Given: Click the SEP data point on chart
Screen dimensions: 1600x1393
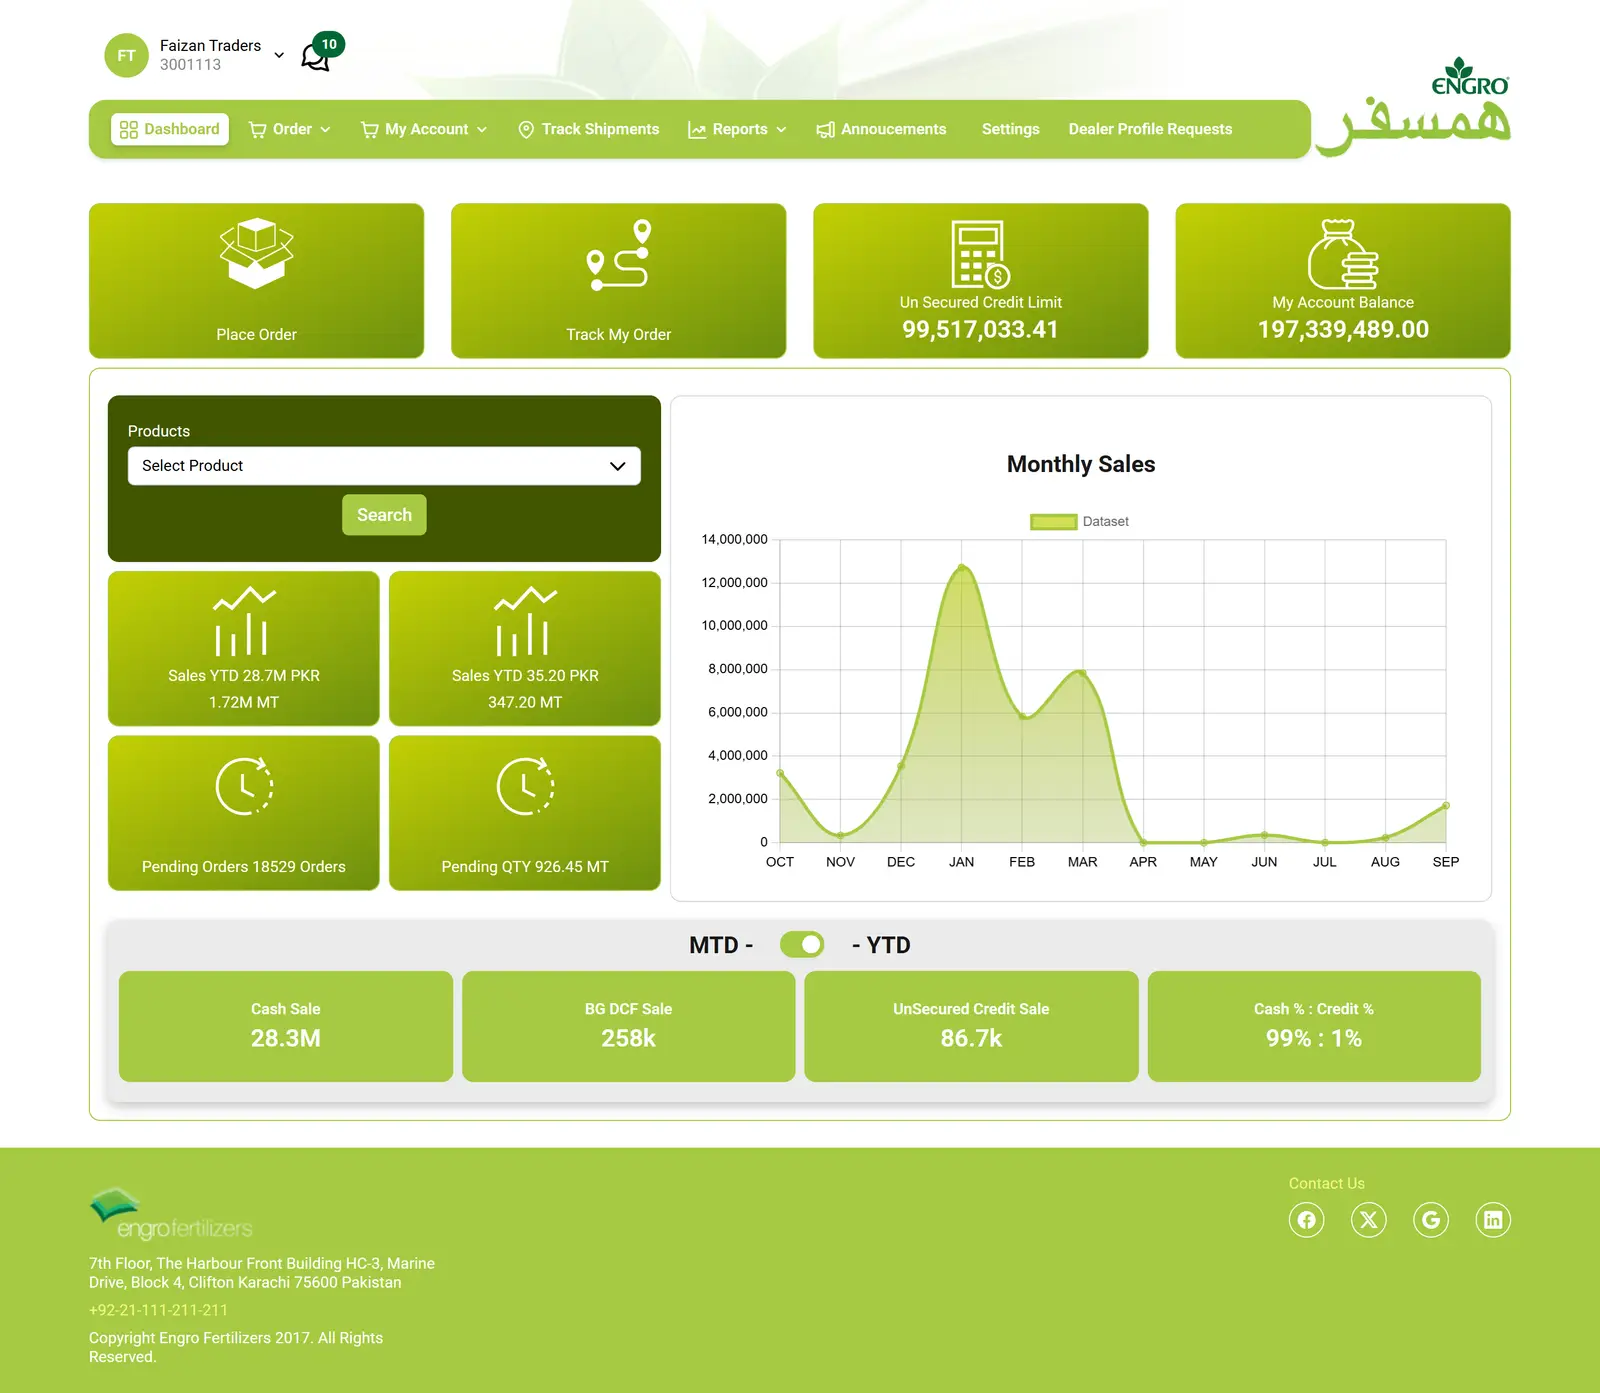Looking at the screenshot, I should pos(1446,806).
